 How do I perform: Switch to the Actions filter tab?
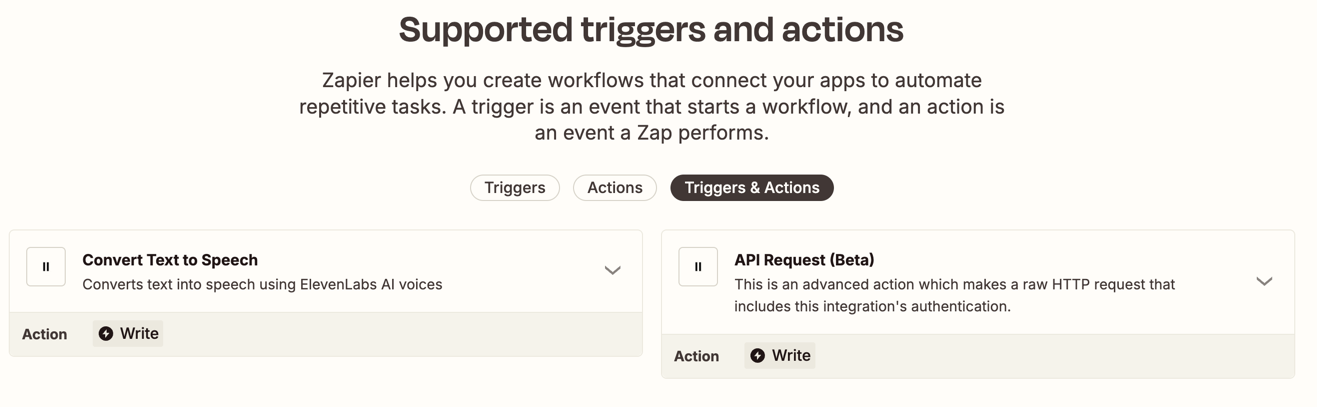point(615,188)
